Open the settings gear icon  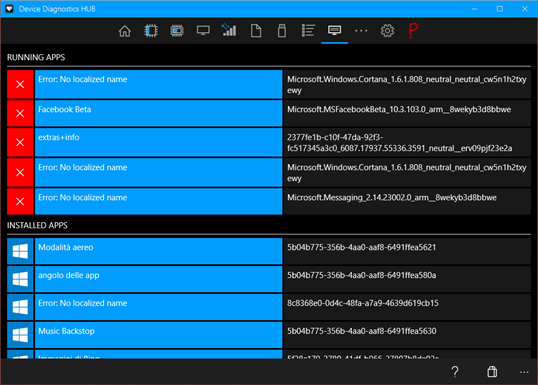pyautogui.click(x=387, y=31)
